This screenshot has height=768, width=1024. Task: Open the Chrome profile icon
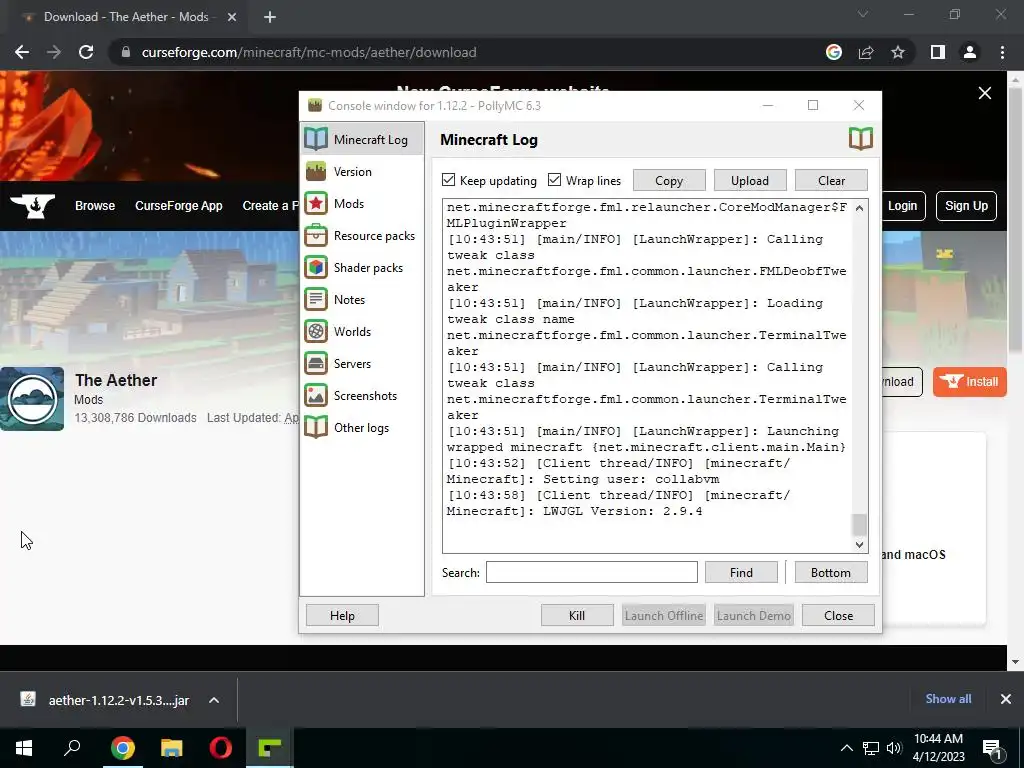click(x=970, y=52)
